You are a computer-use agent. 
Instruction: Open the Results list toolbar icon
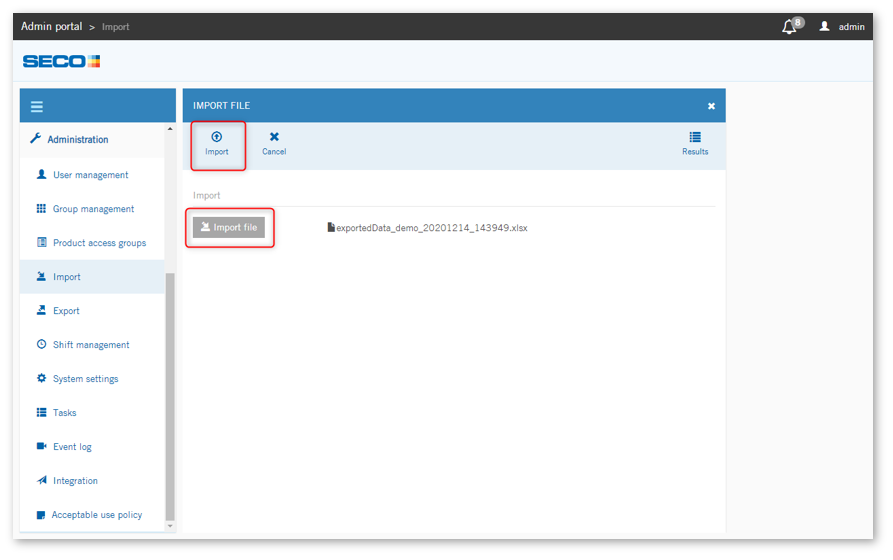(x=695, y=137)
